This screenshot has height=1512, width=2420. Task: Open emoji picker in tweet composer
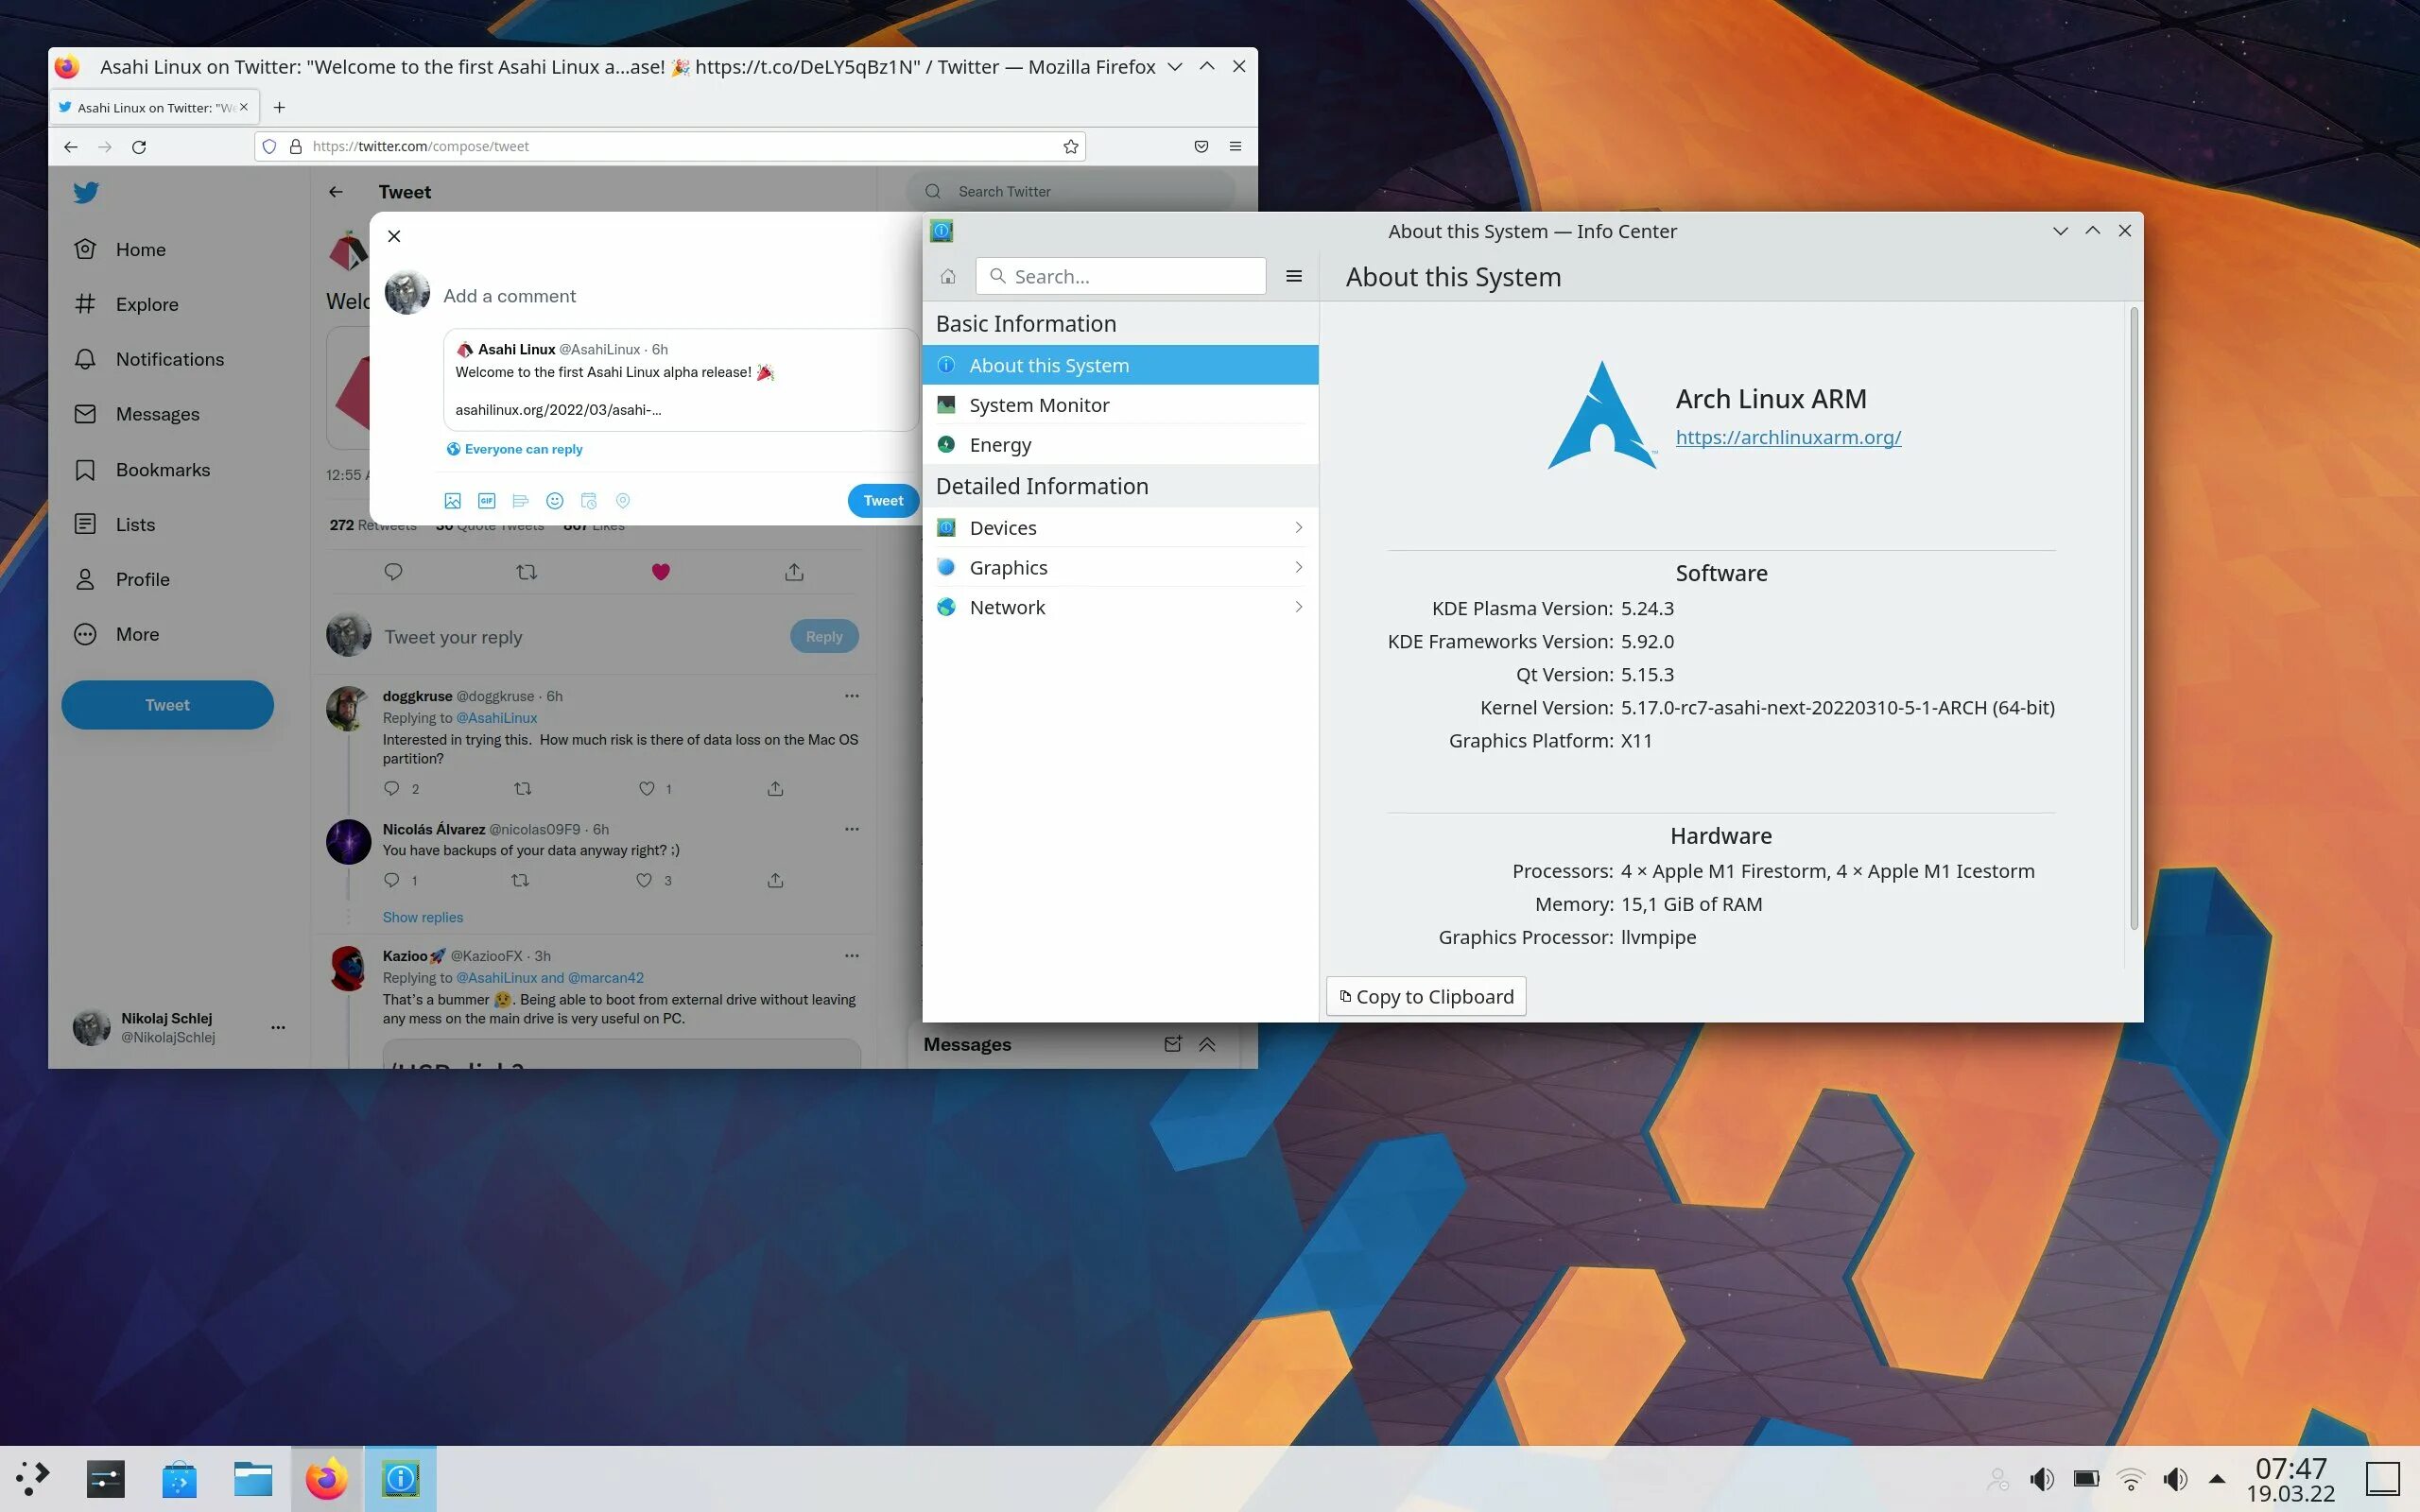[554, 500]
